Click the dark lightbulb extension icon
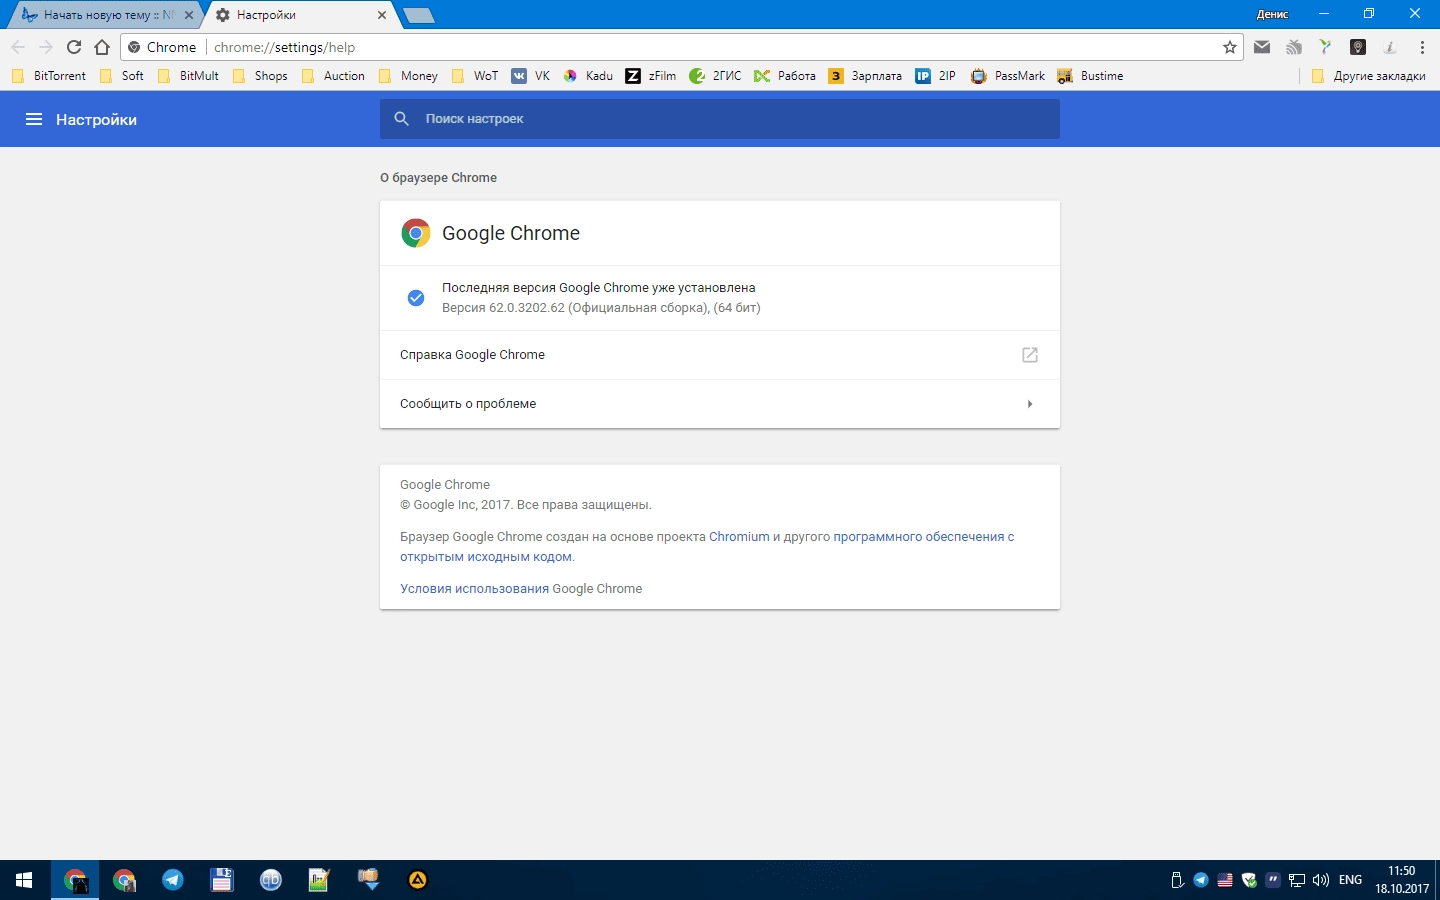 1358,47
